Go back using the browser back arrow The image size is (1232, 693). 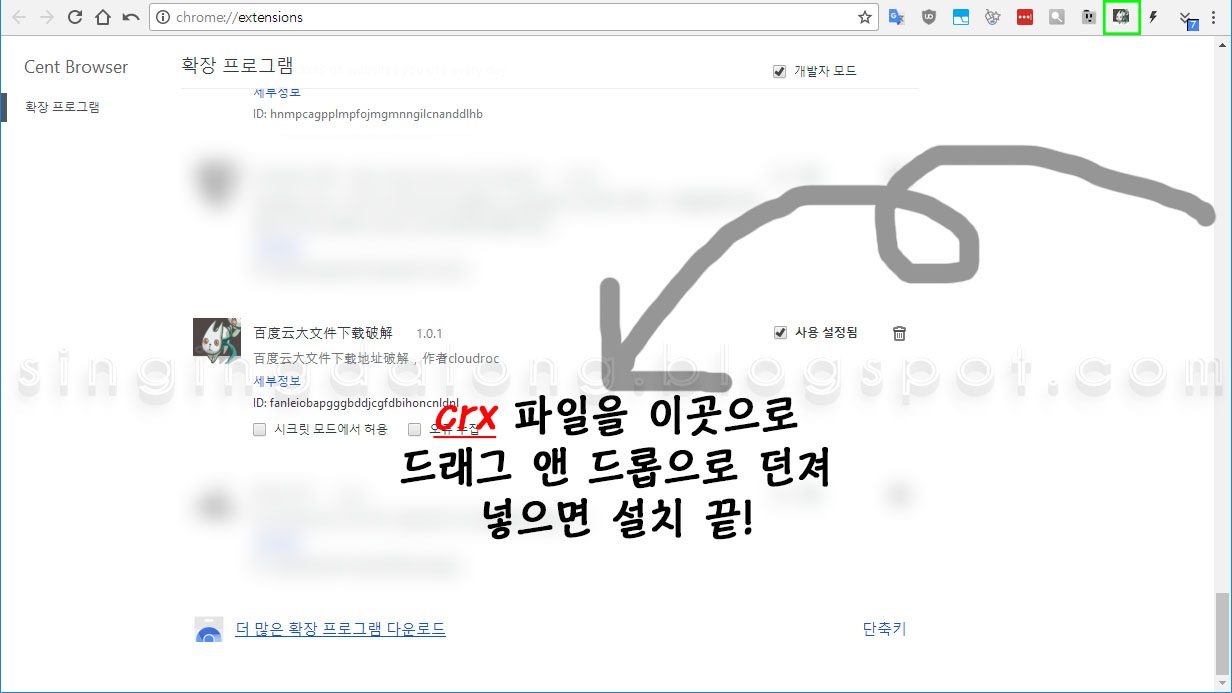19,17
